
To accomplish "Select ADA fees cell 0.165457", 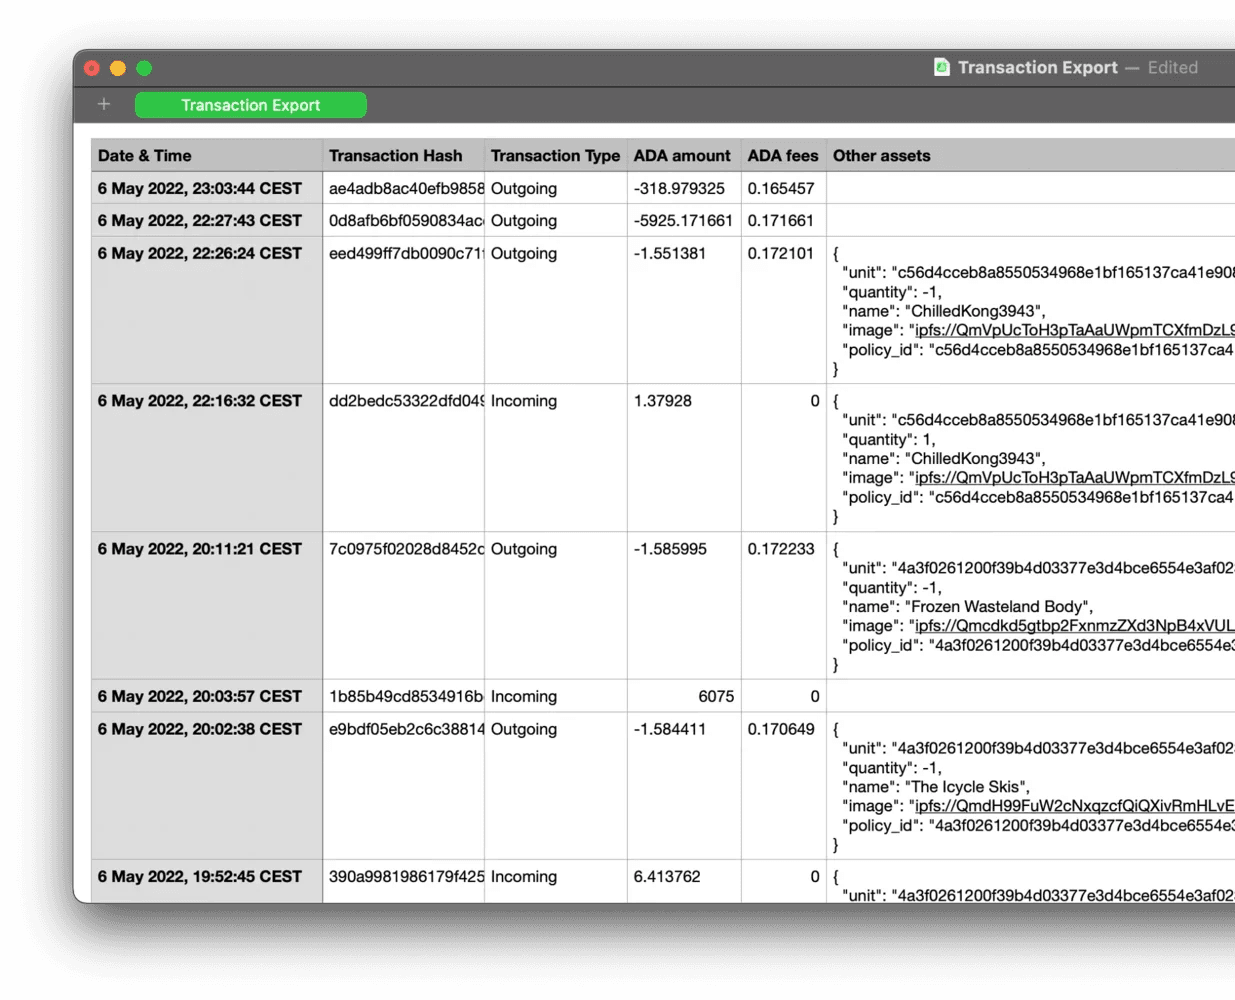I will click(784, 188).
